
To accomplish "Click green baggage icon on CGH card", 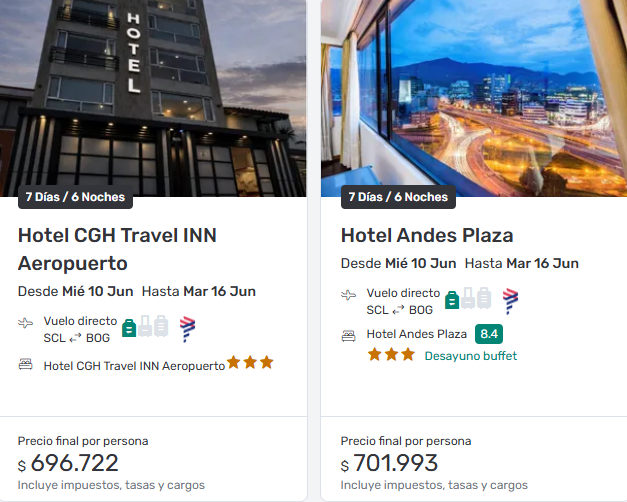I will pos(129,326).
